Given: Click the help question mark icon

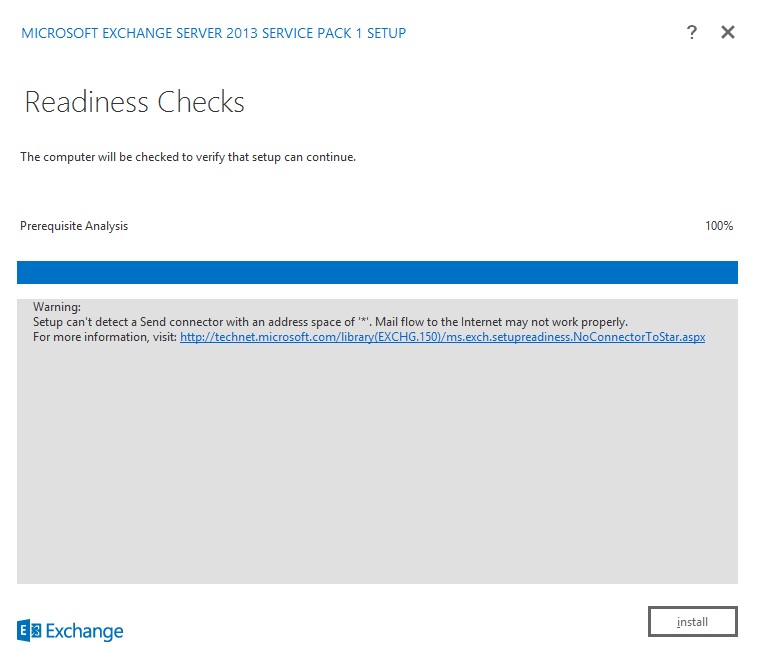Looking at the screenshot, I should coord(691,32).
